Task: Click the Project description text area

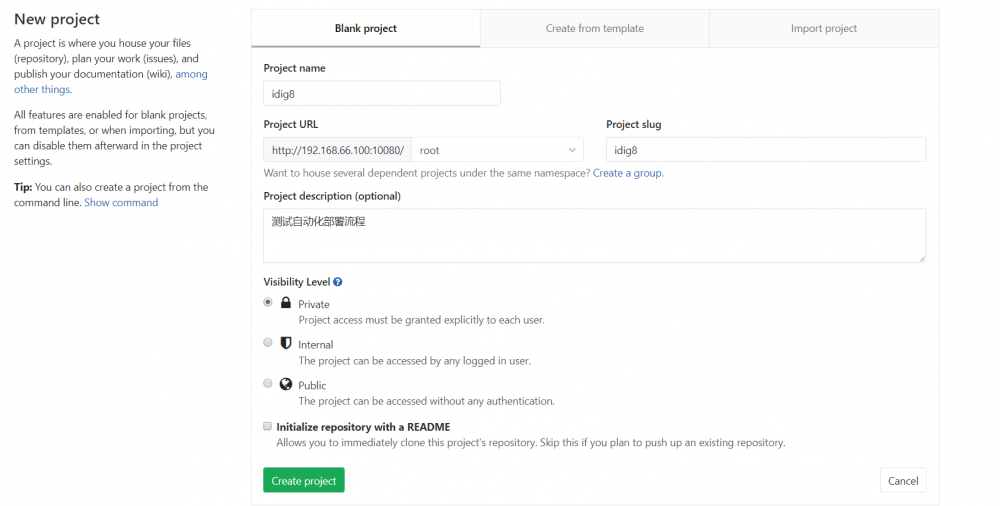Action: (594, 235)
